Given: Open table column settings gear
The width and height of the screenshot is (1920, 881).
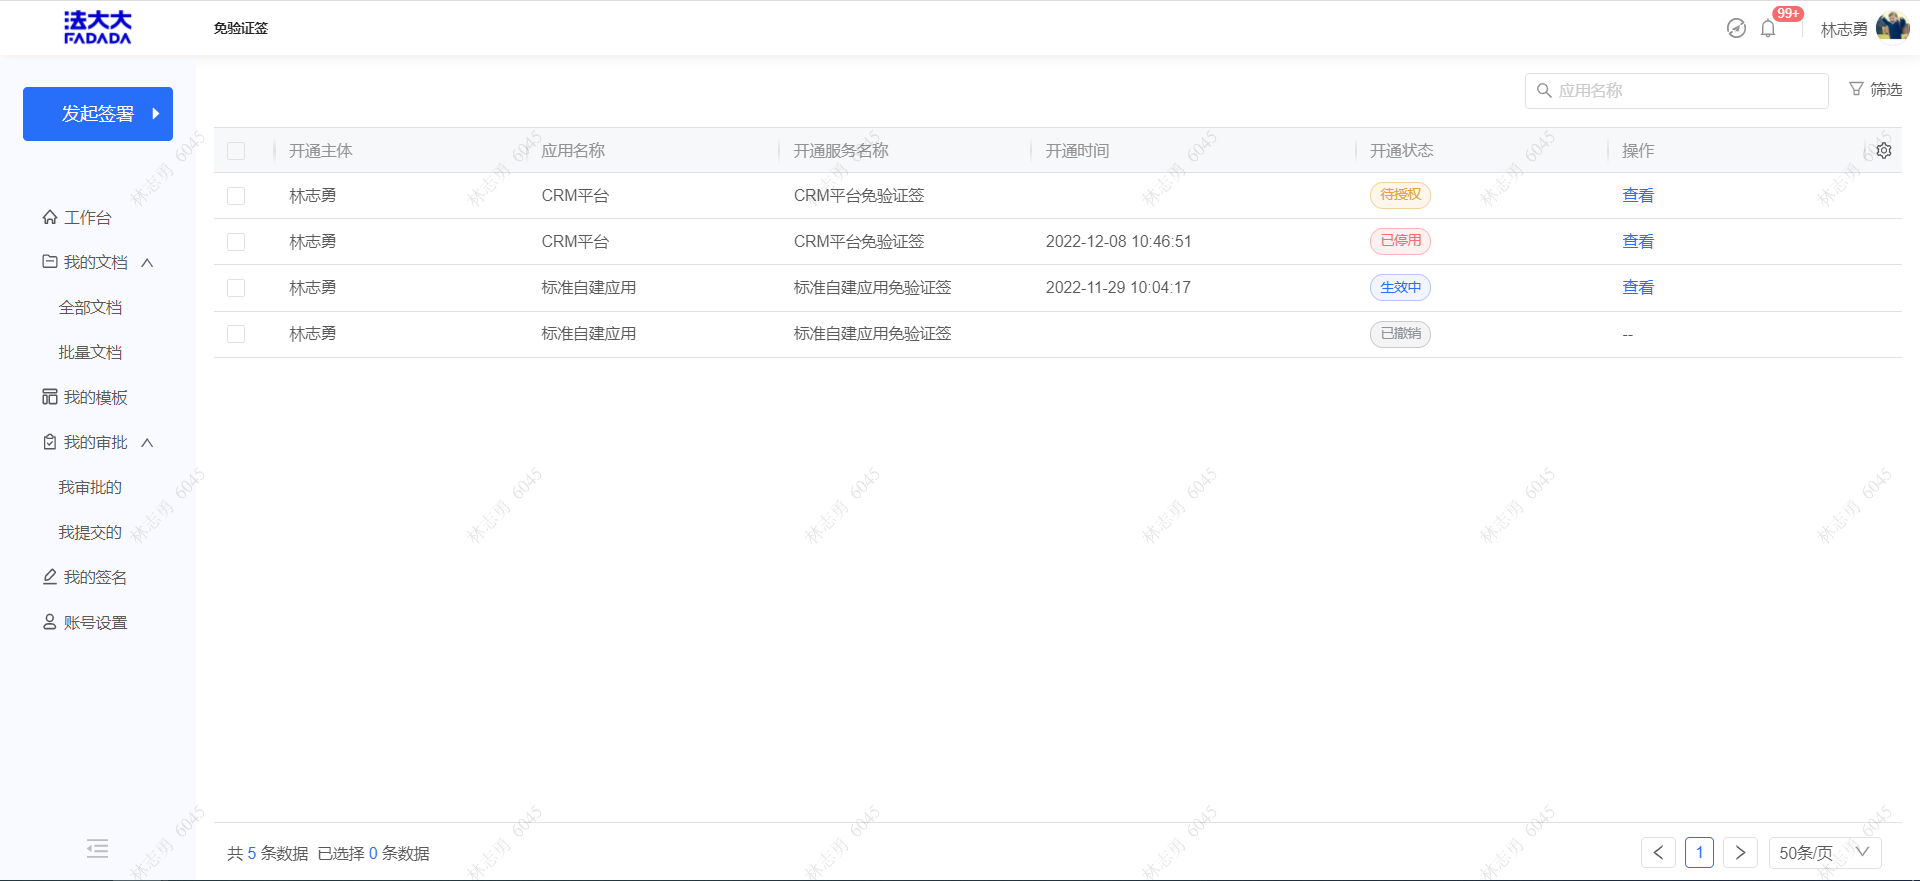Looking at the screenshot, I should [x=1884, y=150].
